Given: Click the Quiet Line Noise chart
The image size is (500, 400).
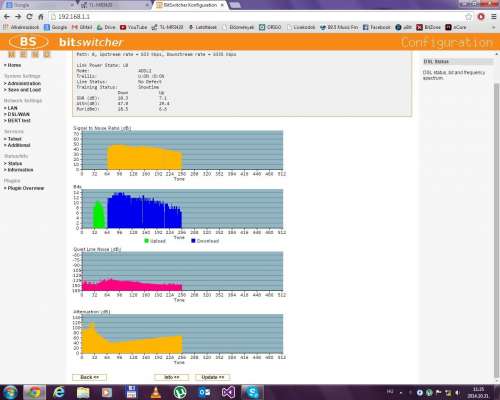Looking at the screenshot, I should pos(182,271).
